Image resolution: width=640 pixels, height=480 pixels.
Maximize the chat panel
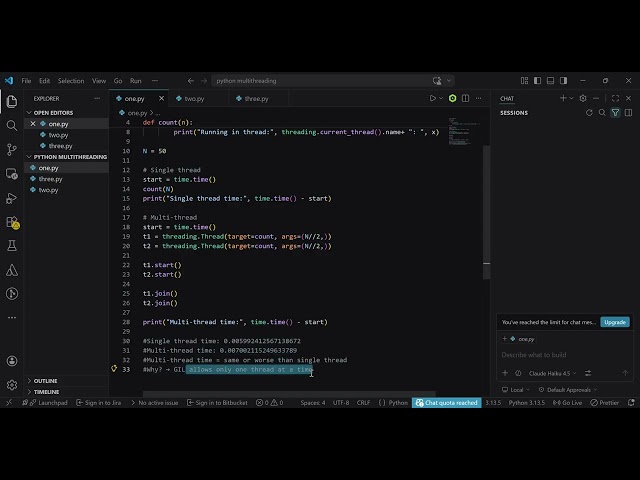point(616,98)
